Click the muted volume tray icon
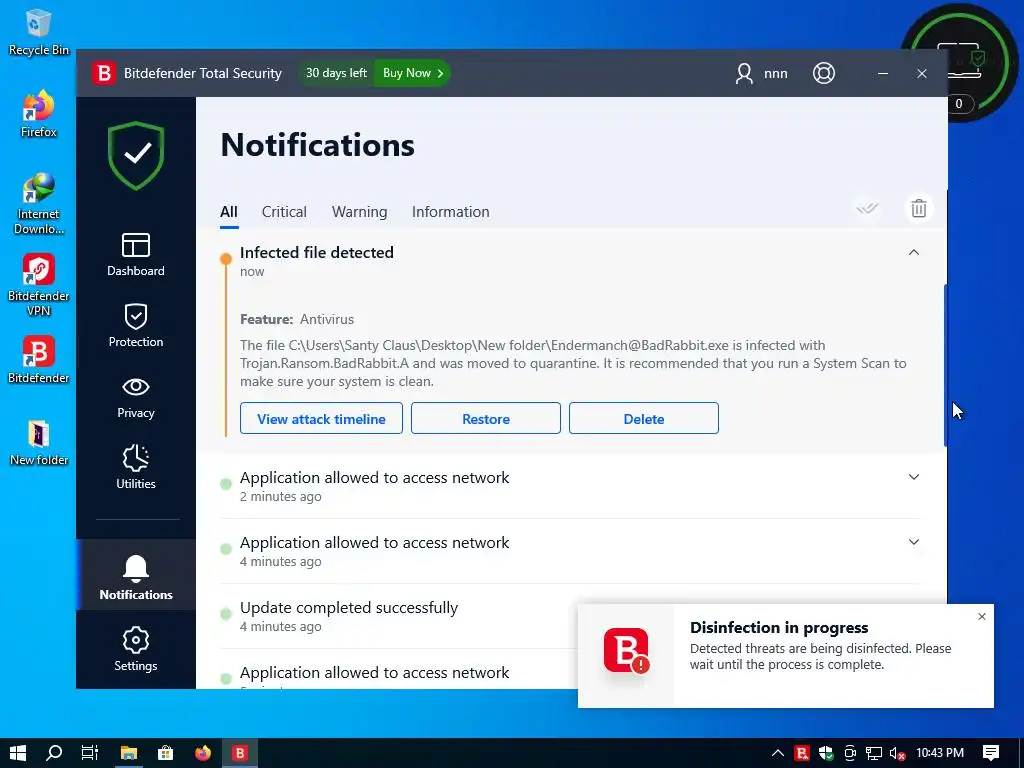 (x=898, y=753)
